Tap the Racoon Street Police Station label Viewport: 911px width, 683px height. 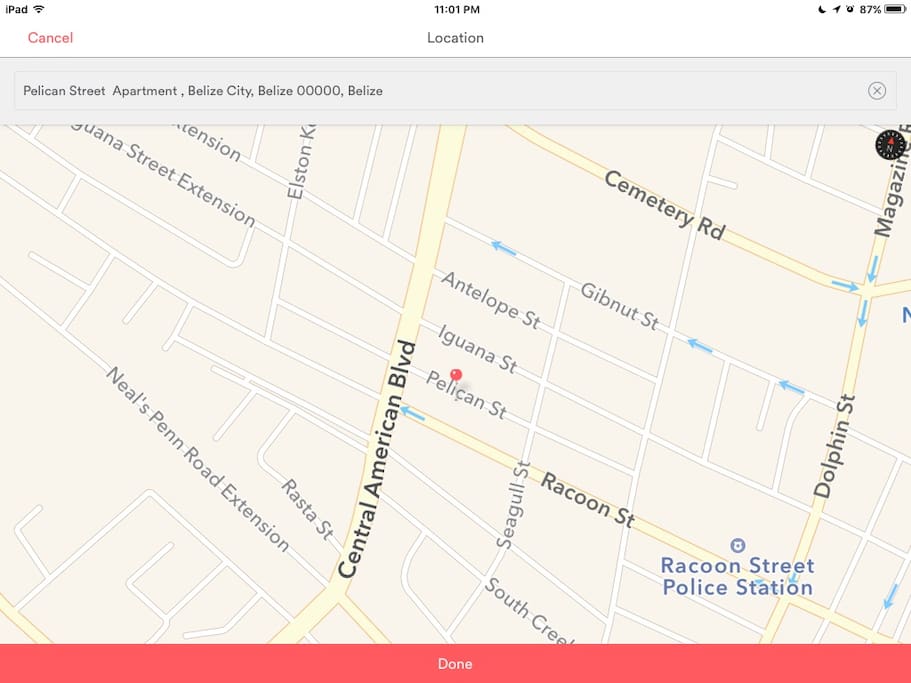point(737,576)
